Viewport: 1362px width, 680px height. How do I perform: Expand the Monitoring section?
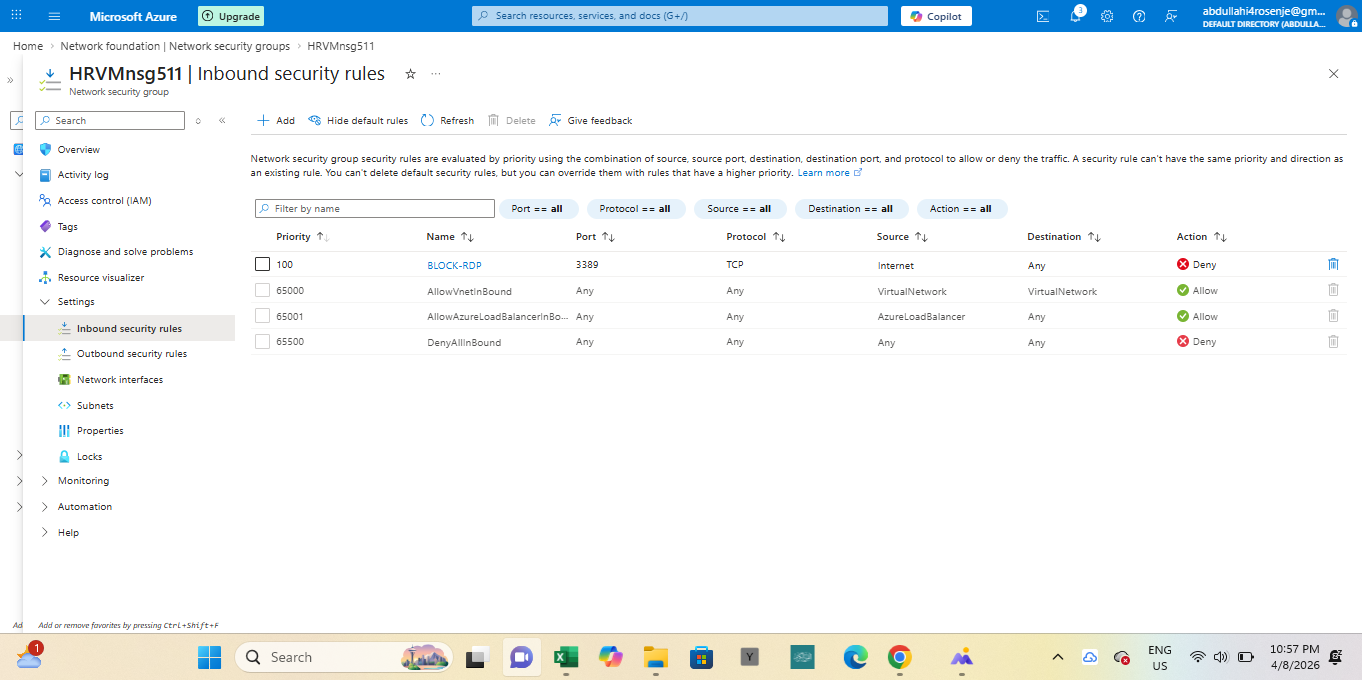tap(44, 481)
